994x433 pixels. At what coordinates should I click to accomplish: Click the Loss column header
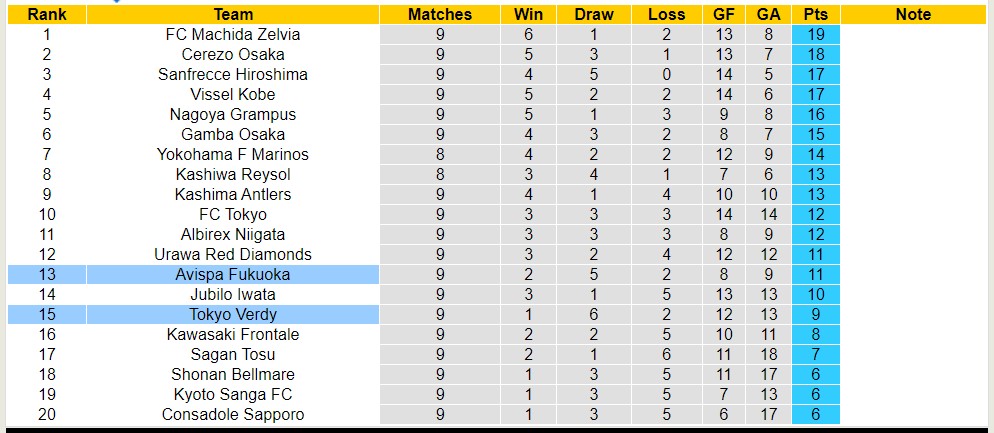[x=666, y=14]
